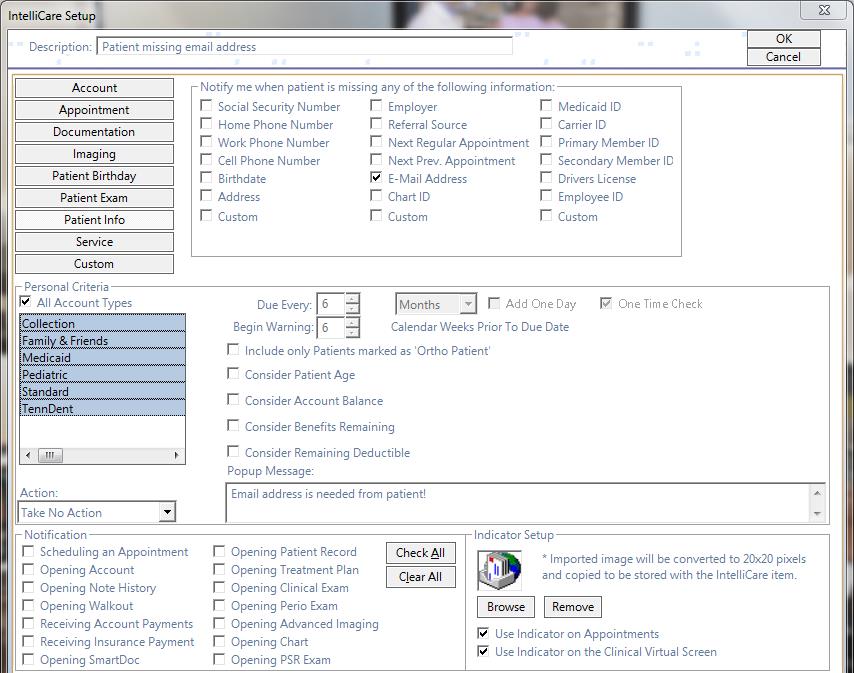Expand the Action dropdown list

[167, 512]
